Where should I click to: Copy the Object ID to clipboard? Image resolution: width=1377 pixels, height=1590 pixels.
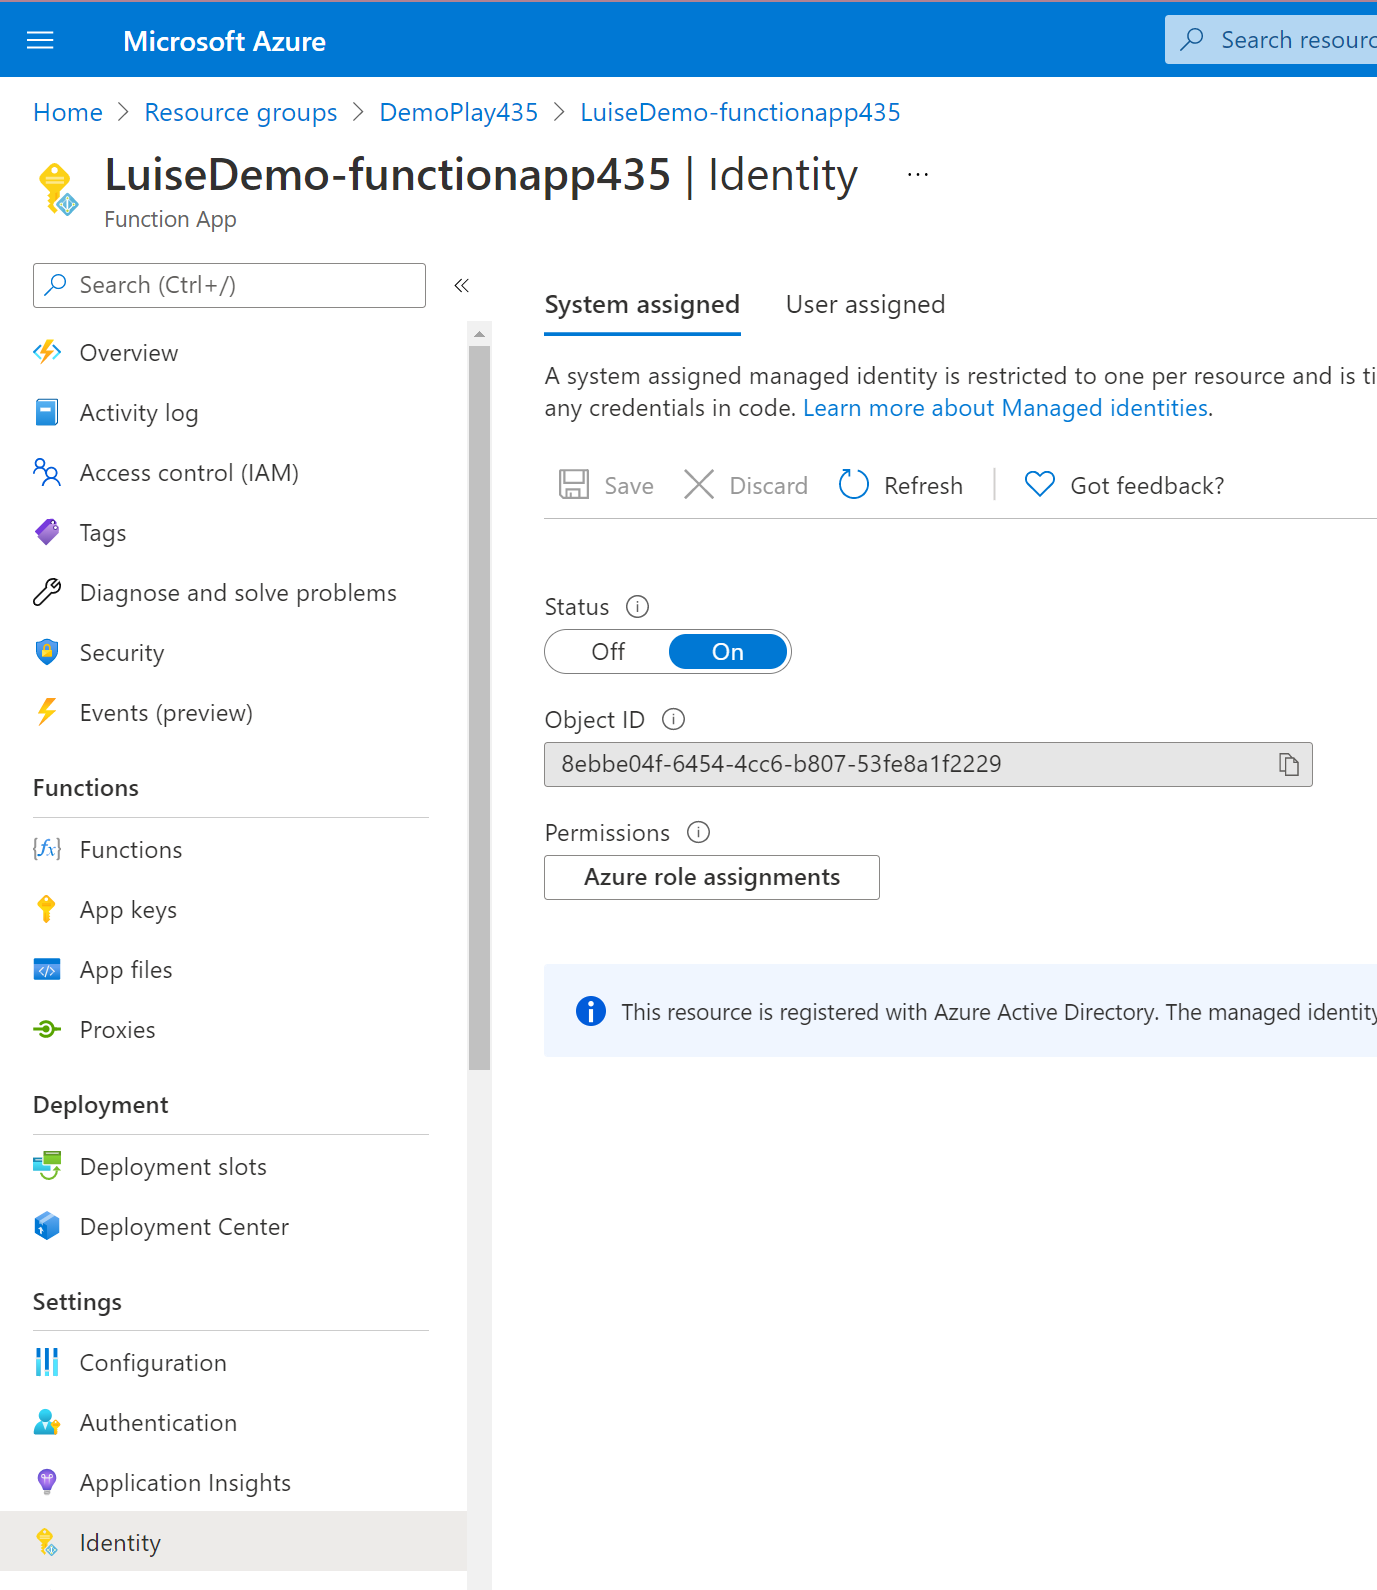tap(1289, 765)
